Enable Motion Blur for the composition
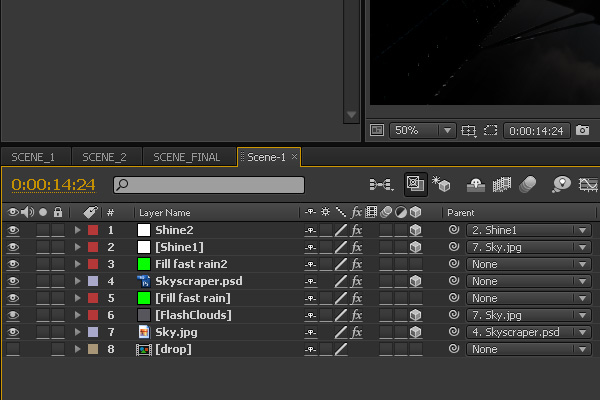 (x=527, y=184)
